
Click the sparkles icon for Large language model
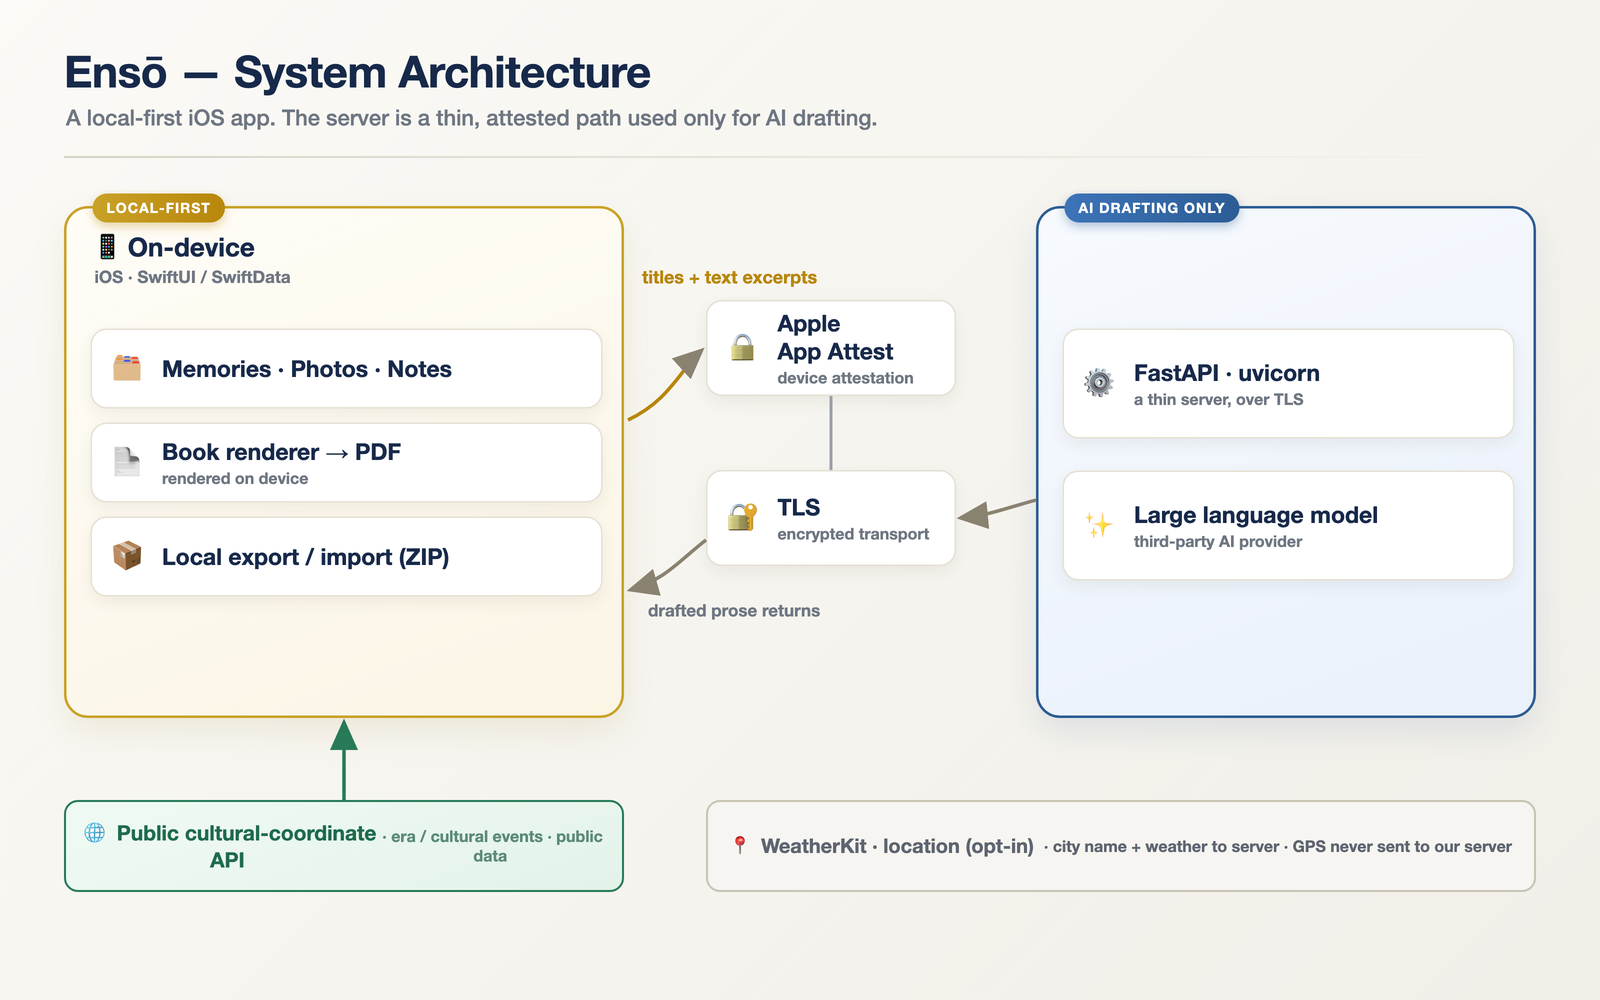coord(1098,525)
